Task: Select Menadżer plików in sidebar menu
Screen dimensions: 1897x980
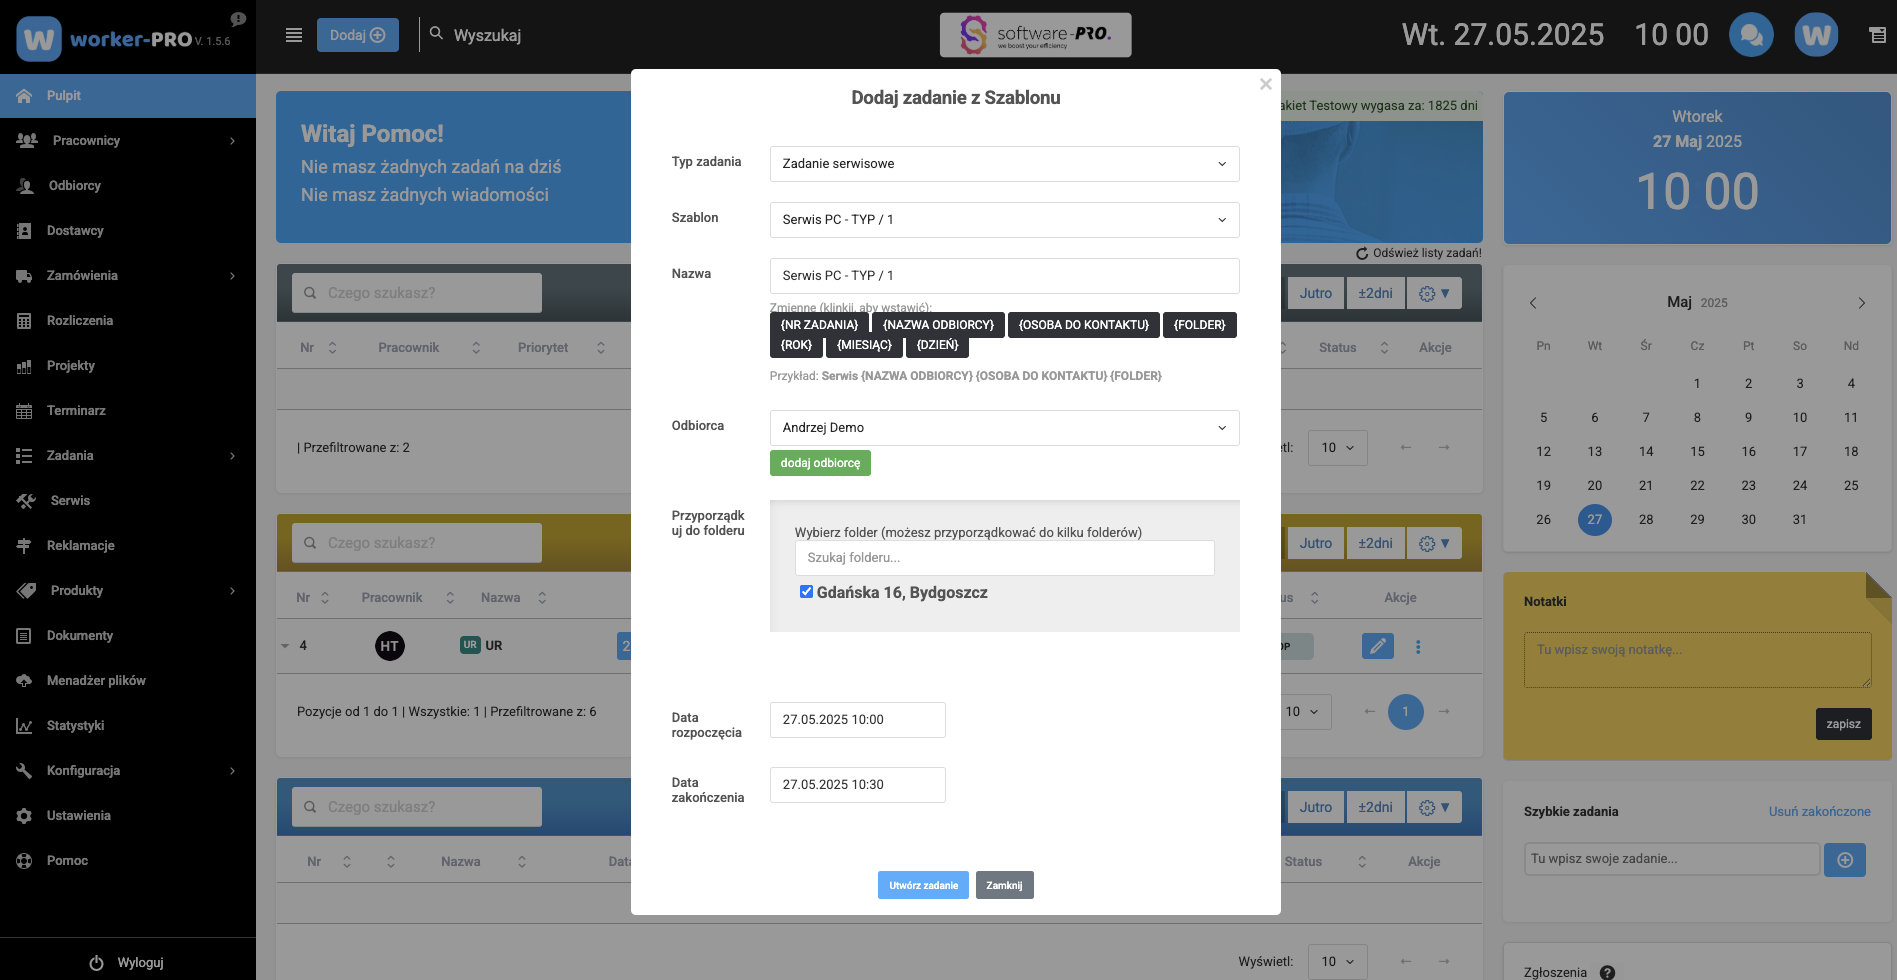Action: [x=96, y=681]
